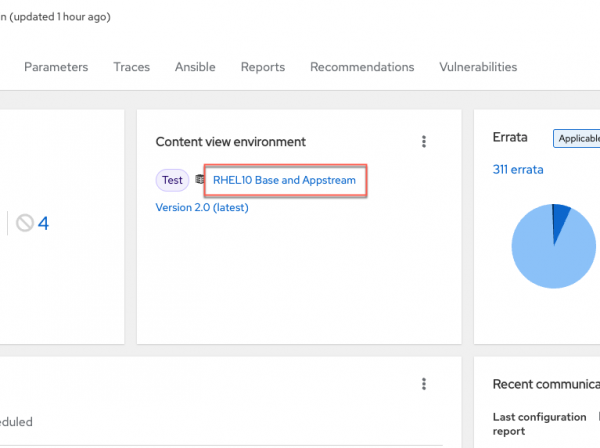This screenshot has width=600, height=448.
Task: Click the content view icon beside Test
Action: [199, 179]
